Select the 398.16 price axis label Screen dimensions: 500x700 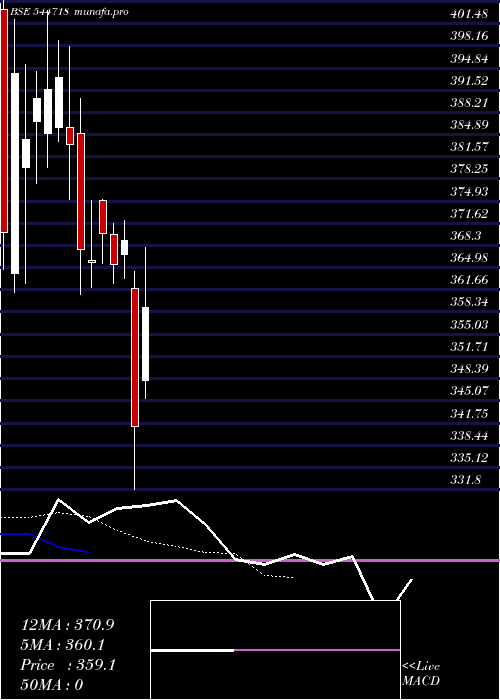tap(469, 36)
